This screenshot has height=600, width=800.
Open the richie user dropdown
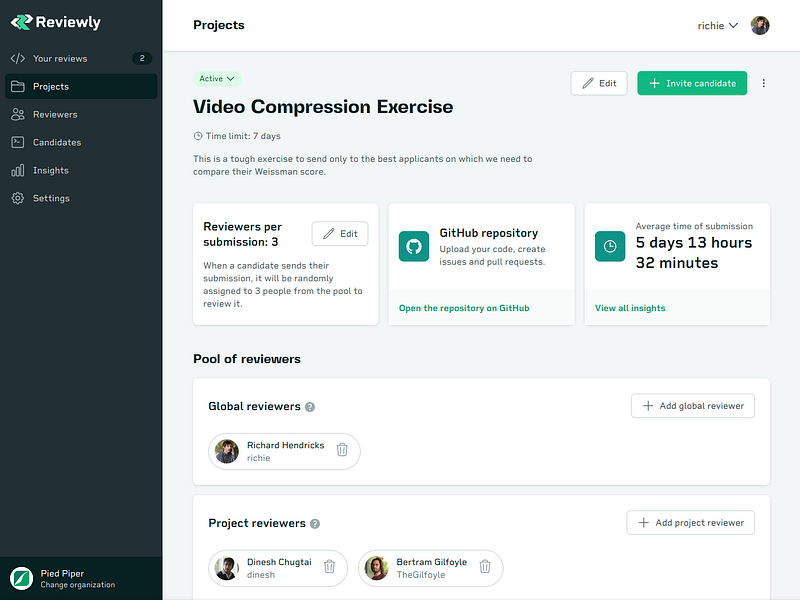click(717, 26)
